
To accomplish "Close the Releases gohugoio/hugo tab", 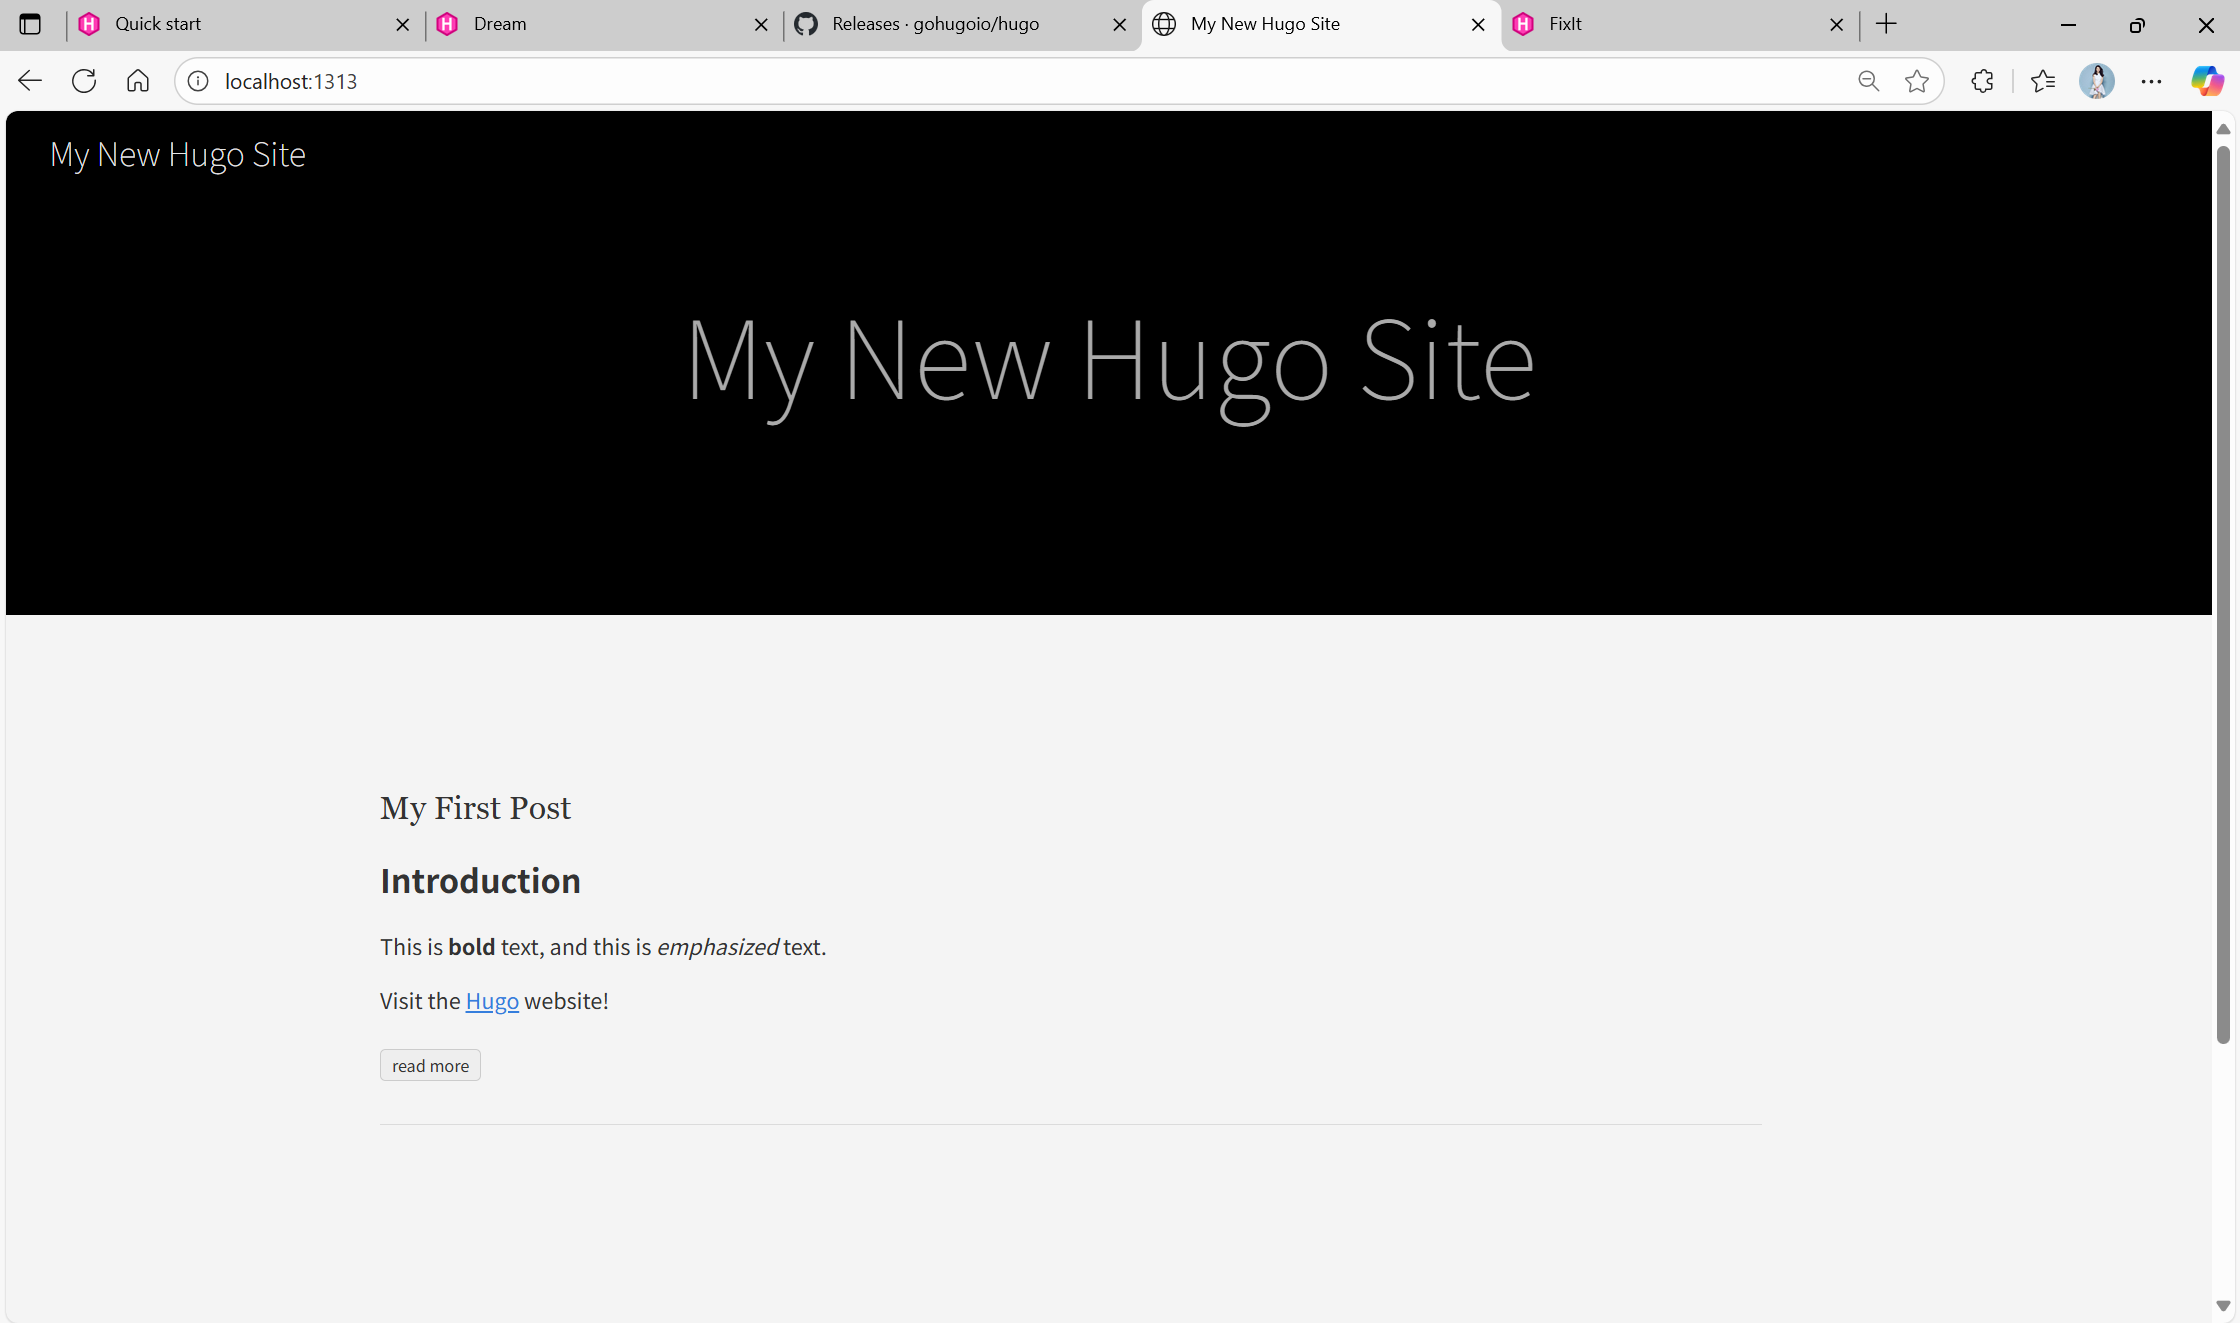I will tap(1120, 25).
